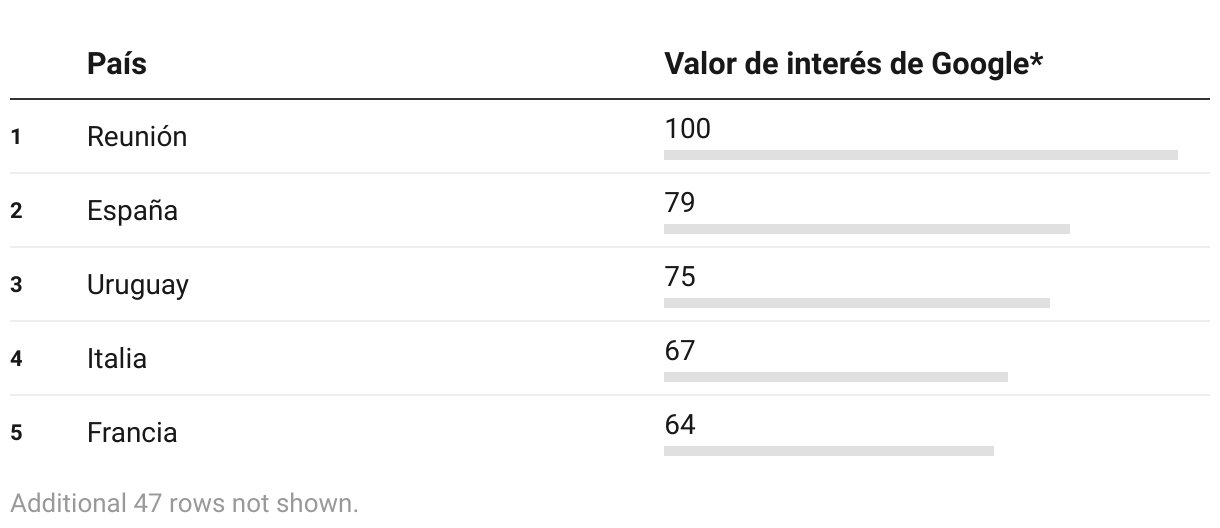Click the value 64 text
Viewport: 1220px width, 528px height.
coord(680,425)
